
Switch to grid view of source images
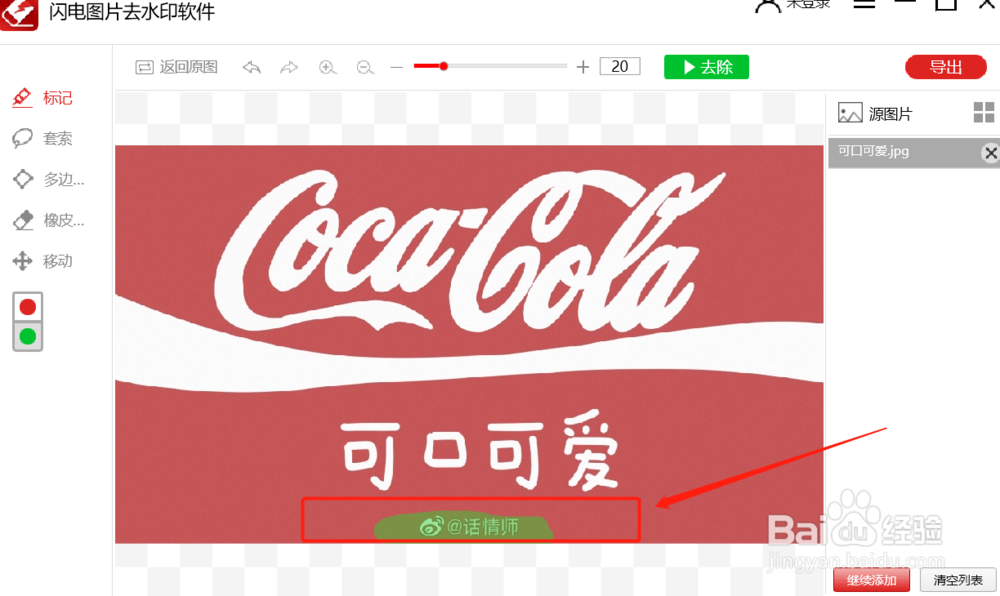pos(984,112)
